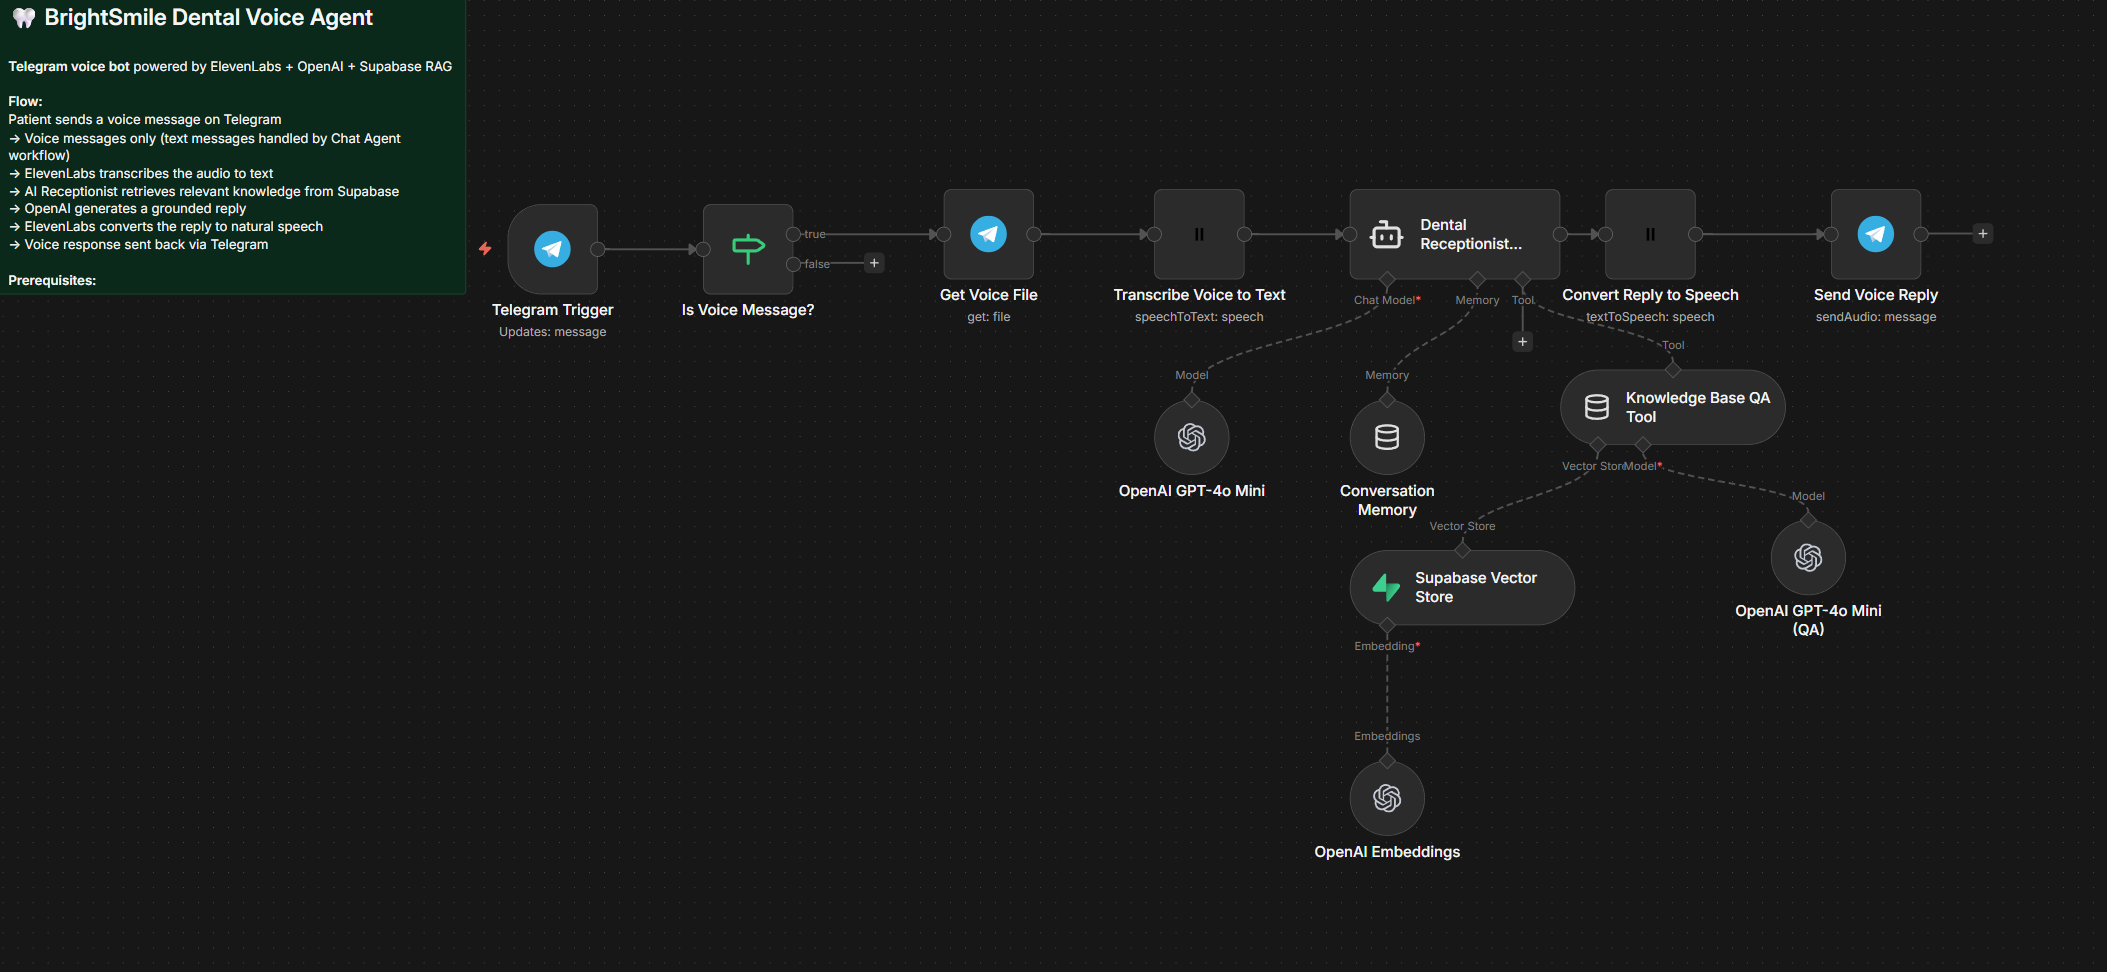The height and width of the screenshot is (972, 2107).
Task: Select the Knowledge Base QA Tool node
Action: point(1673,407)
